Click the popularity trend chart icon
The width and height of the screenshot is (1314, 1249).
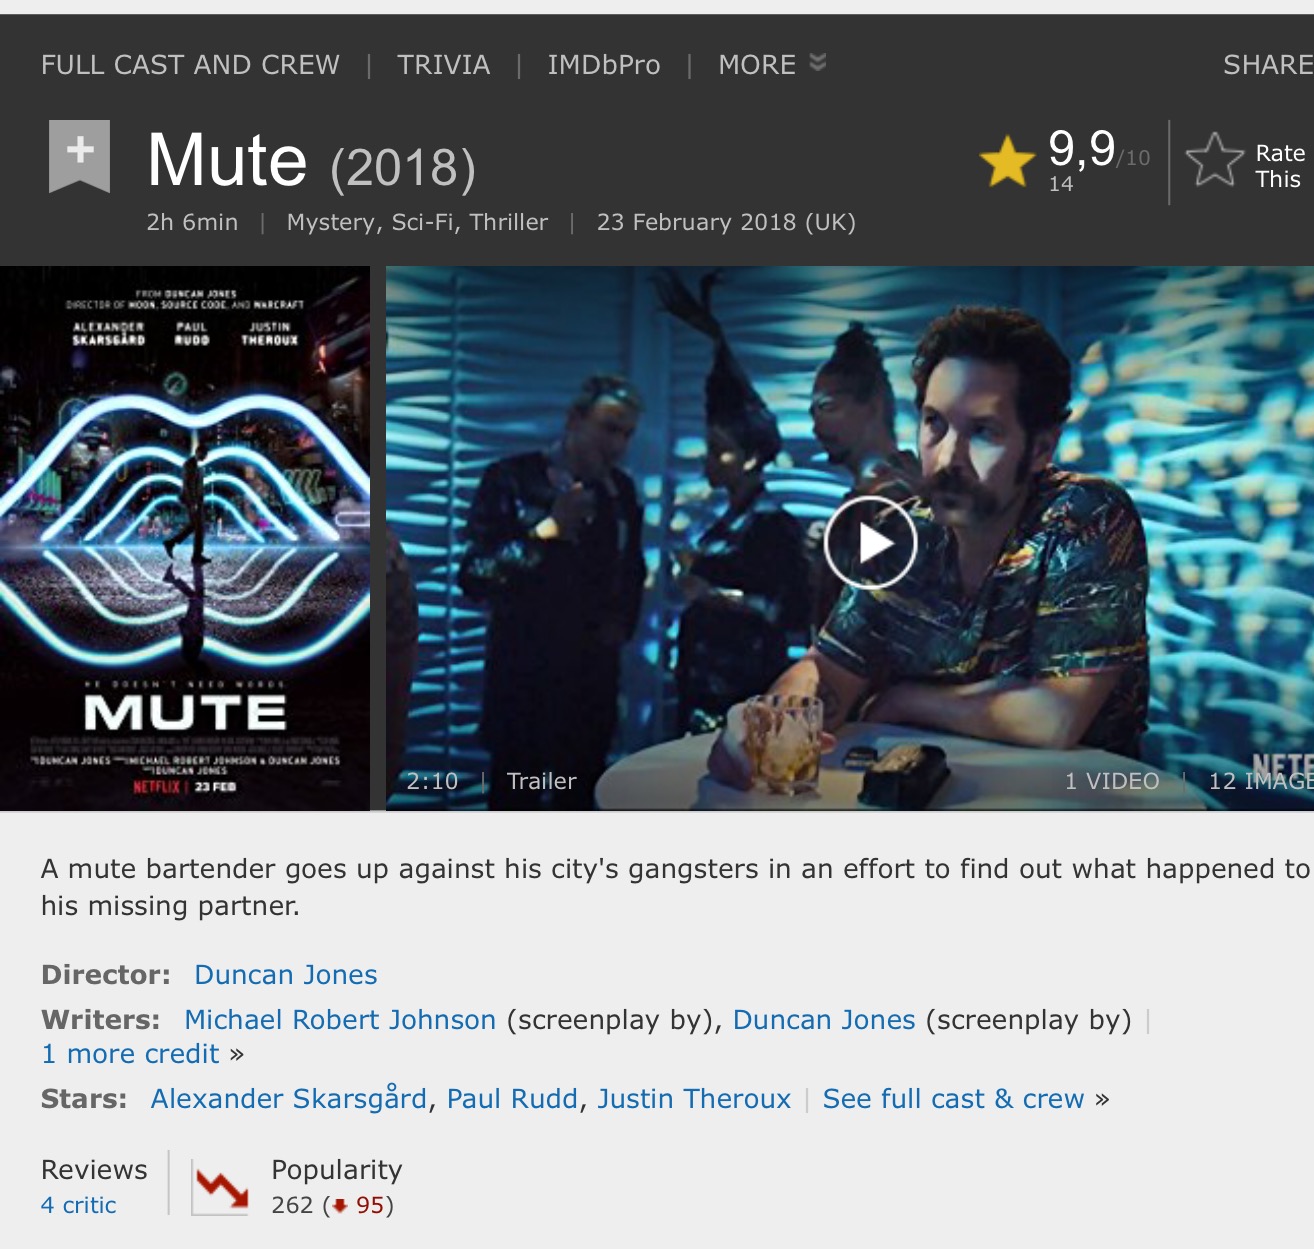click(220, 1186)
